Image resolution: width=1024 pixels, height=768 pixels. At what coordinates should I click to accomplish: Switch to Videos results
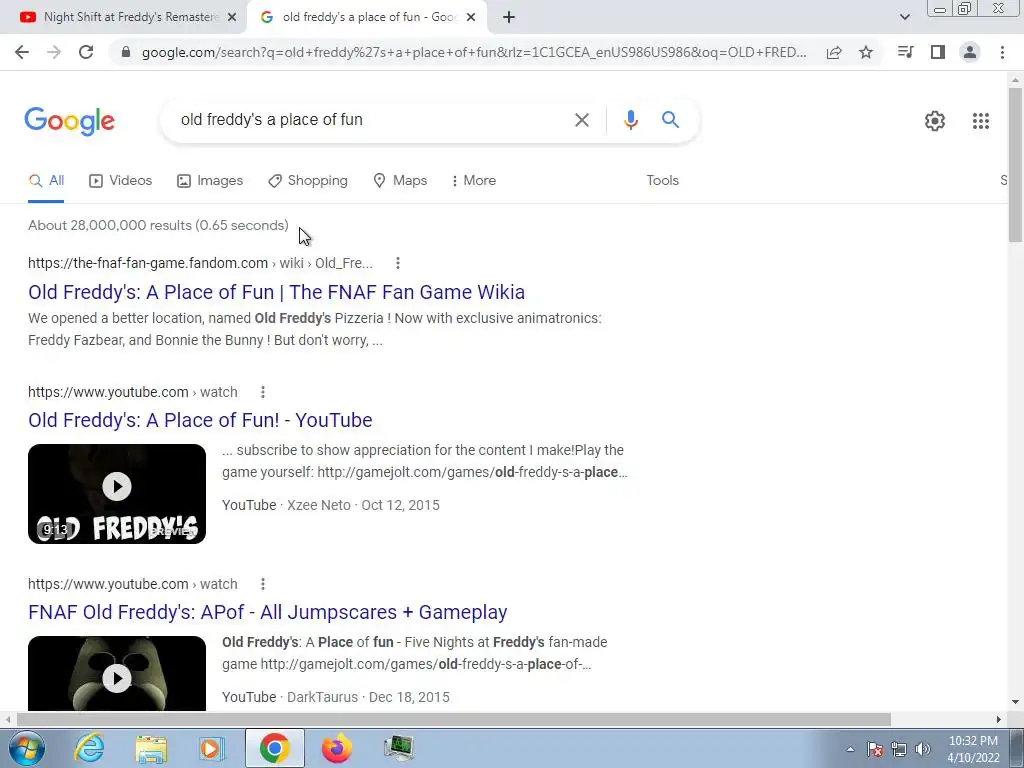pyautogui.click(x=120, y=180)
